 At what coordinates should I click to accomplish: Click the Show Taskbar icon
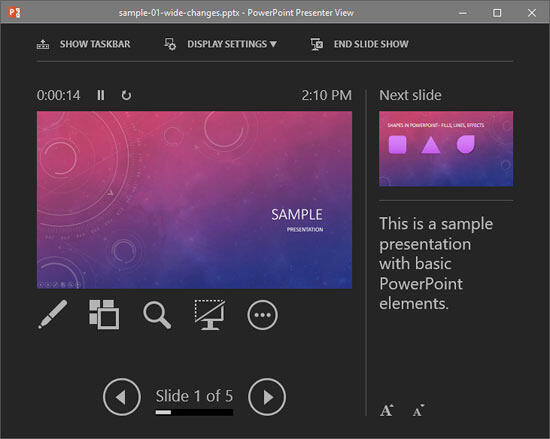(x=43, y=44)
